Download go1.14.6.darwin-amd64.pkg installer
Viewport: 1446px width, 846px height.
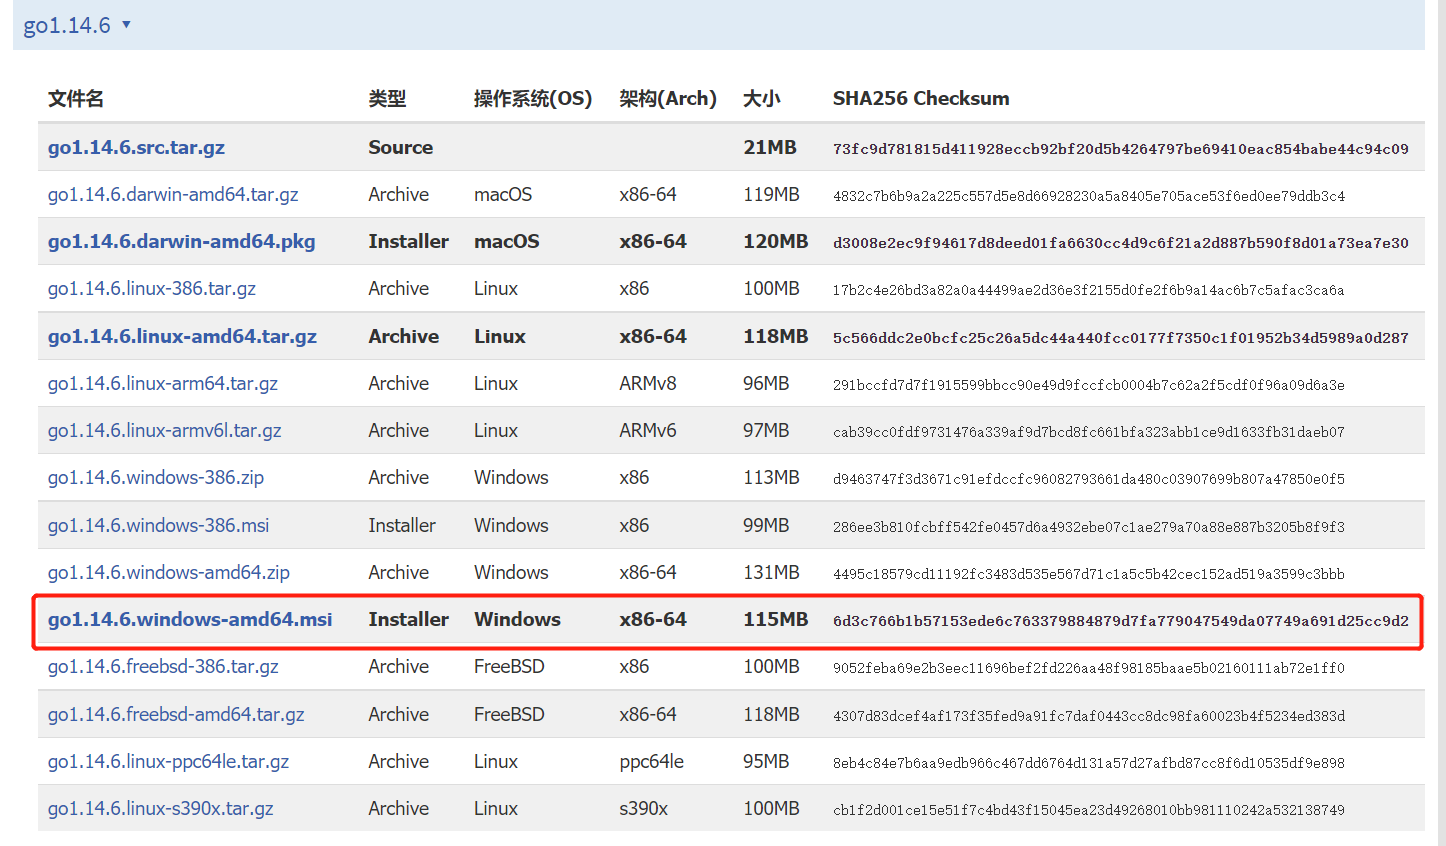click(x=181, y=241)
